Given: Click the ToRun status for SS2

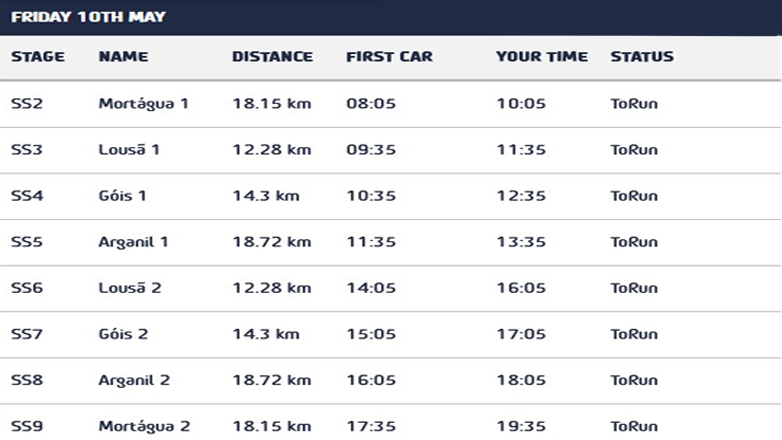Looking at the screenshot, I should click(x=634, y=104).
